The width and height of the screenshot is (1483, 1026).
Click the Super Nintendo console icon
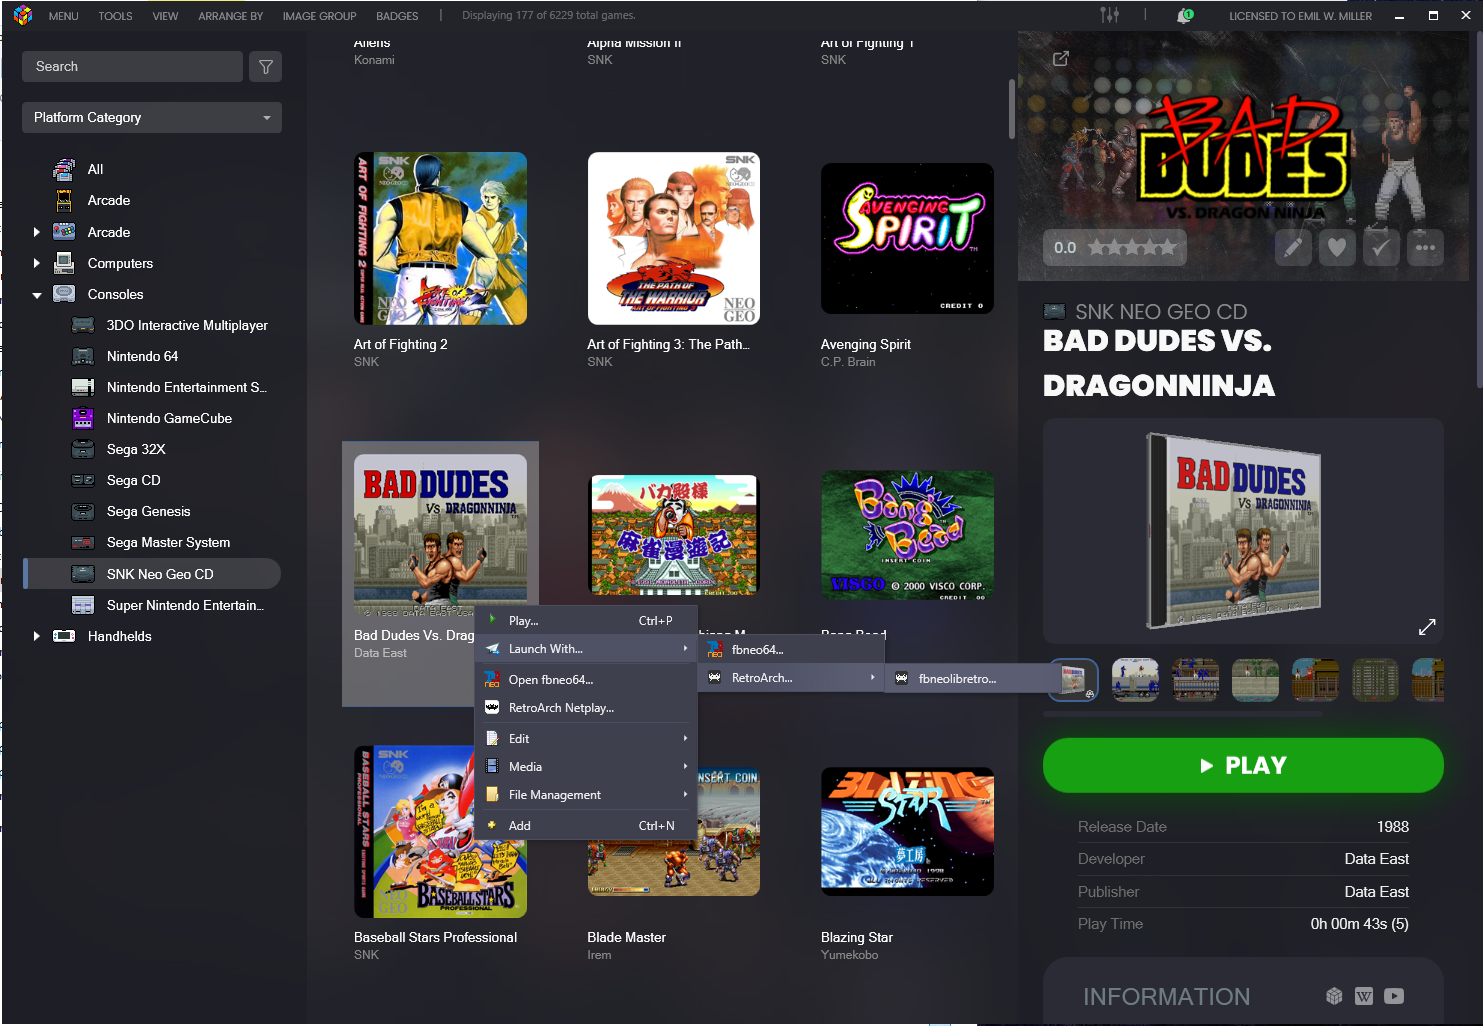click(83, 605)
